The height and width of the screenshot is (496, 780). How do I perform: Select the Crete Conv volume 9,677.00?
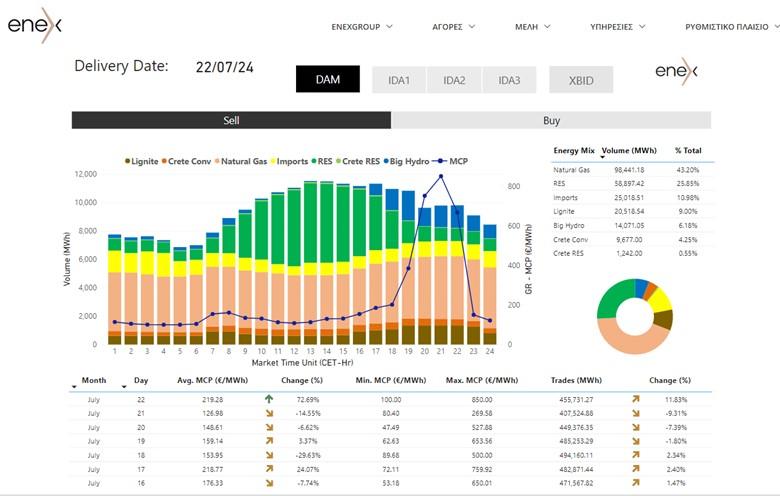click(x=629, y=239)
